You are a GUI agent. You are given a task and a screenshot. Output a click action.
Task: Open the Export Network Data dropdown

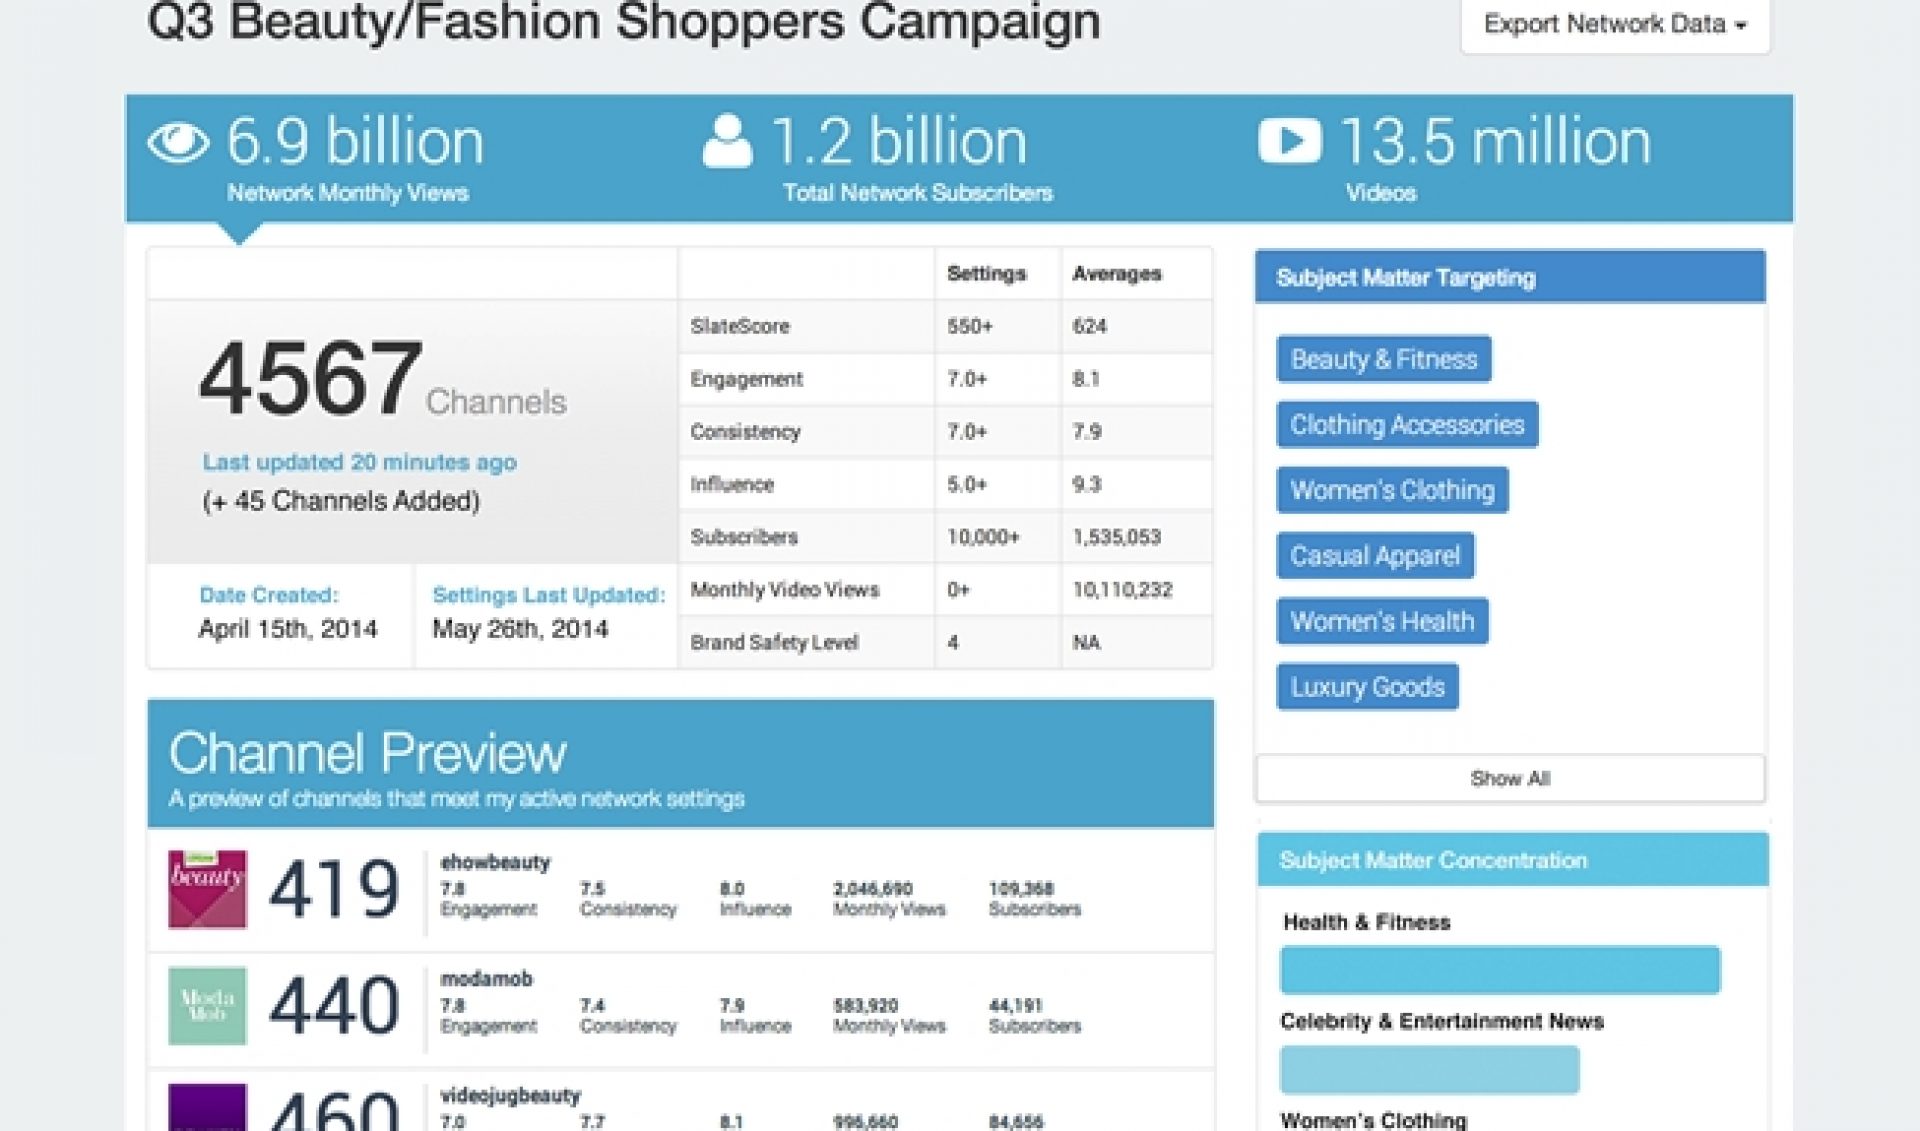click(x=1614, y=24)
